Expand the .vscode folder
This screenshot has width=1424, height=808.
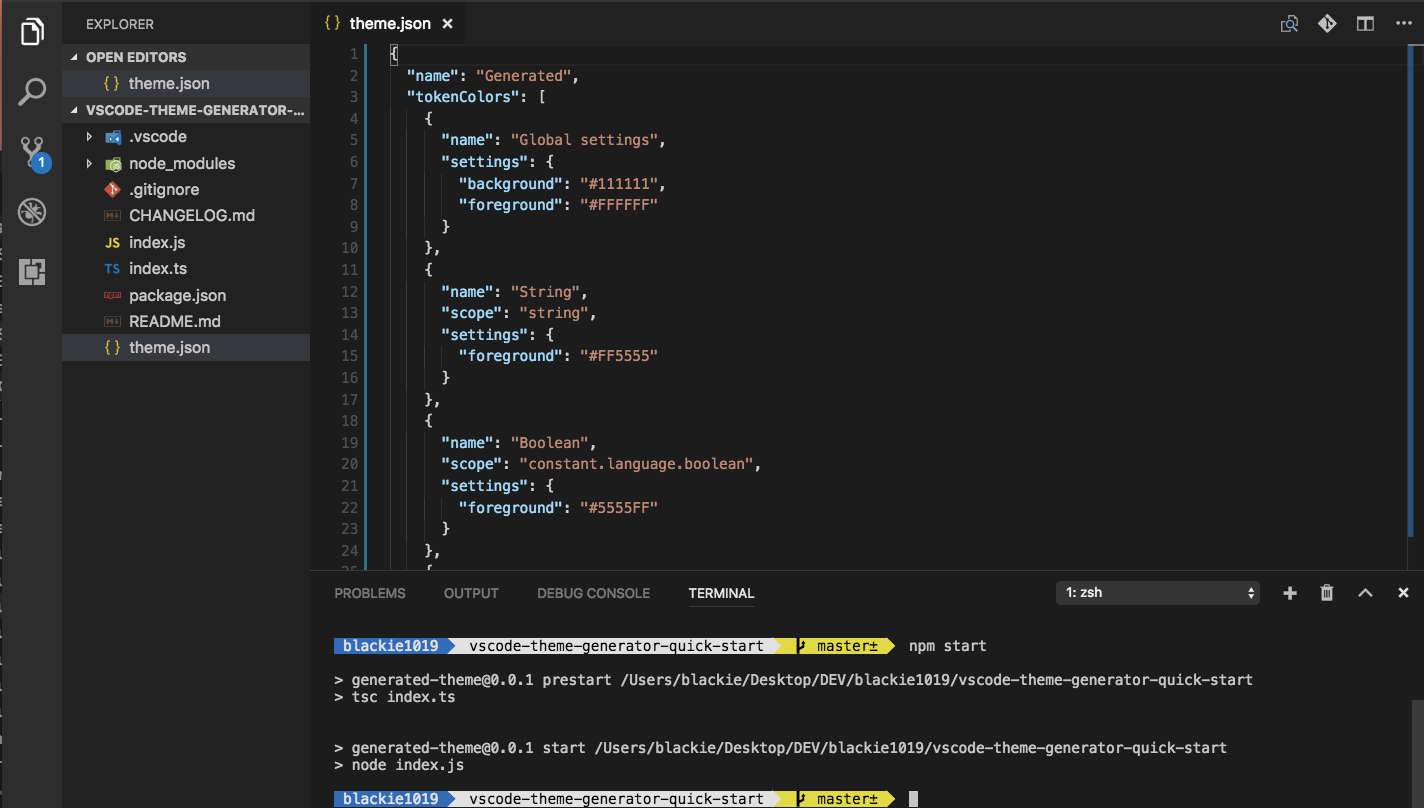(89, 137)
